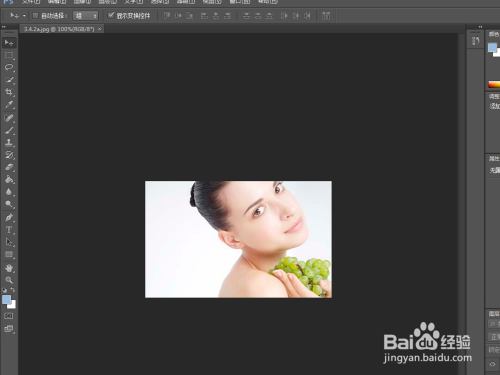This screenshot has height=375, width=500.
Task: Select the Lasso tool in toolbox
Action: click(9, 67)
